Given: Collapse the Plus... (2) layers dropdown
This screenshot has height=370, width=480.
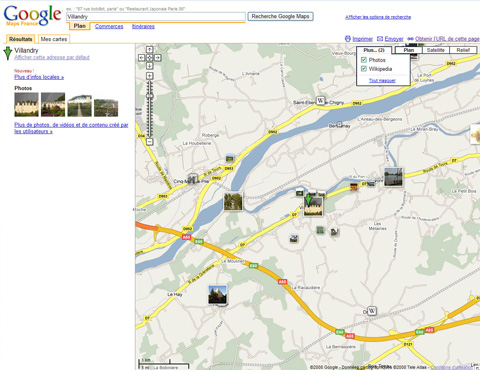Looking at the screenshot, I should [374, 50].
